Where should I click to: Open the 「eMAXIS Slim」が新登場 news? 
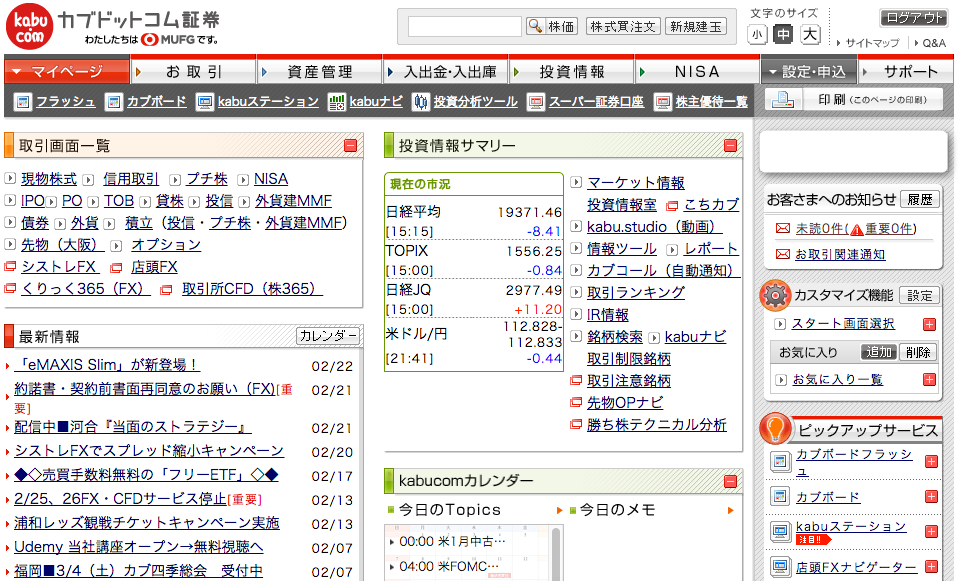[x=107, y=365]
